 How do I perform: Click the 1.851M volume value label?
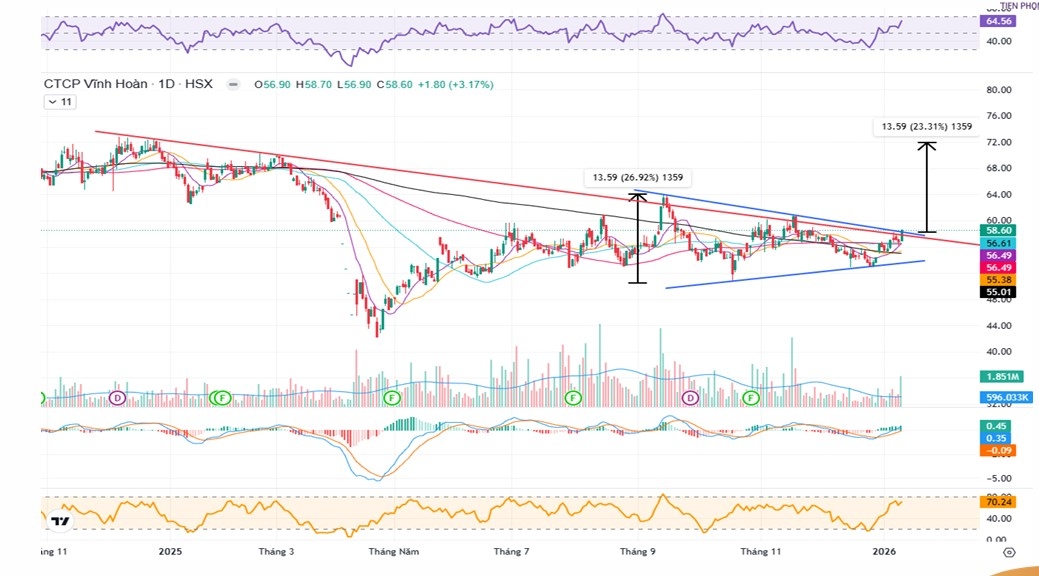point(999,376)
